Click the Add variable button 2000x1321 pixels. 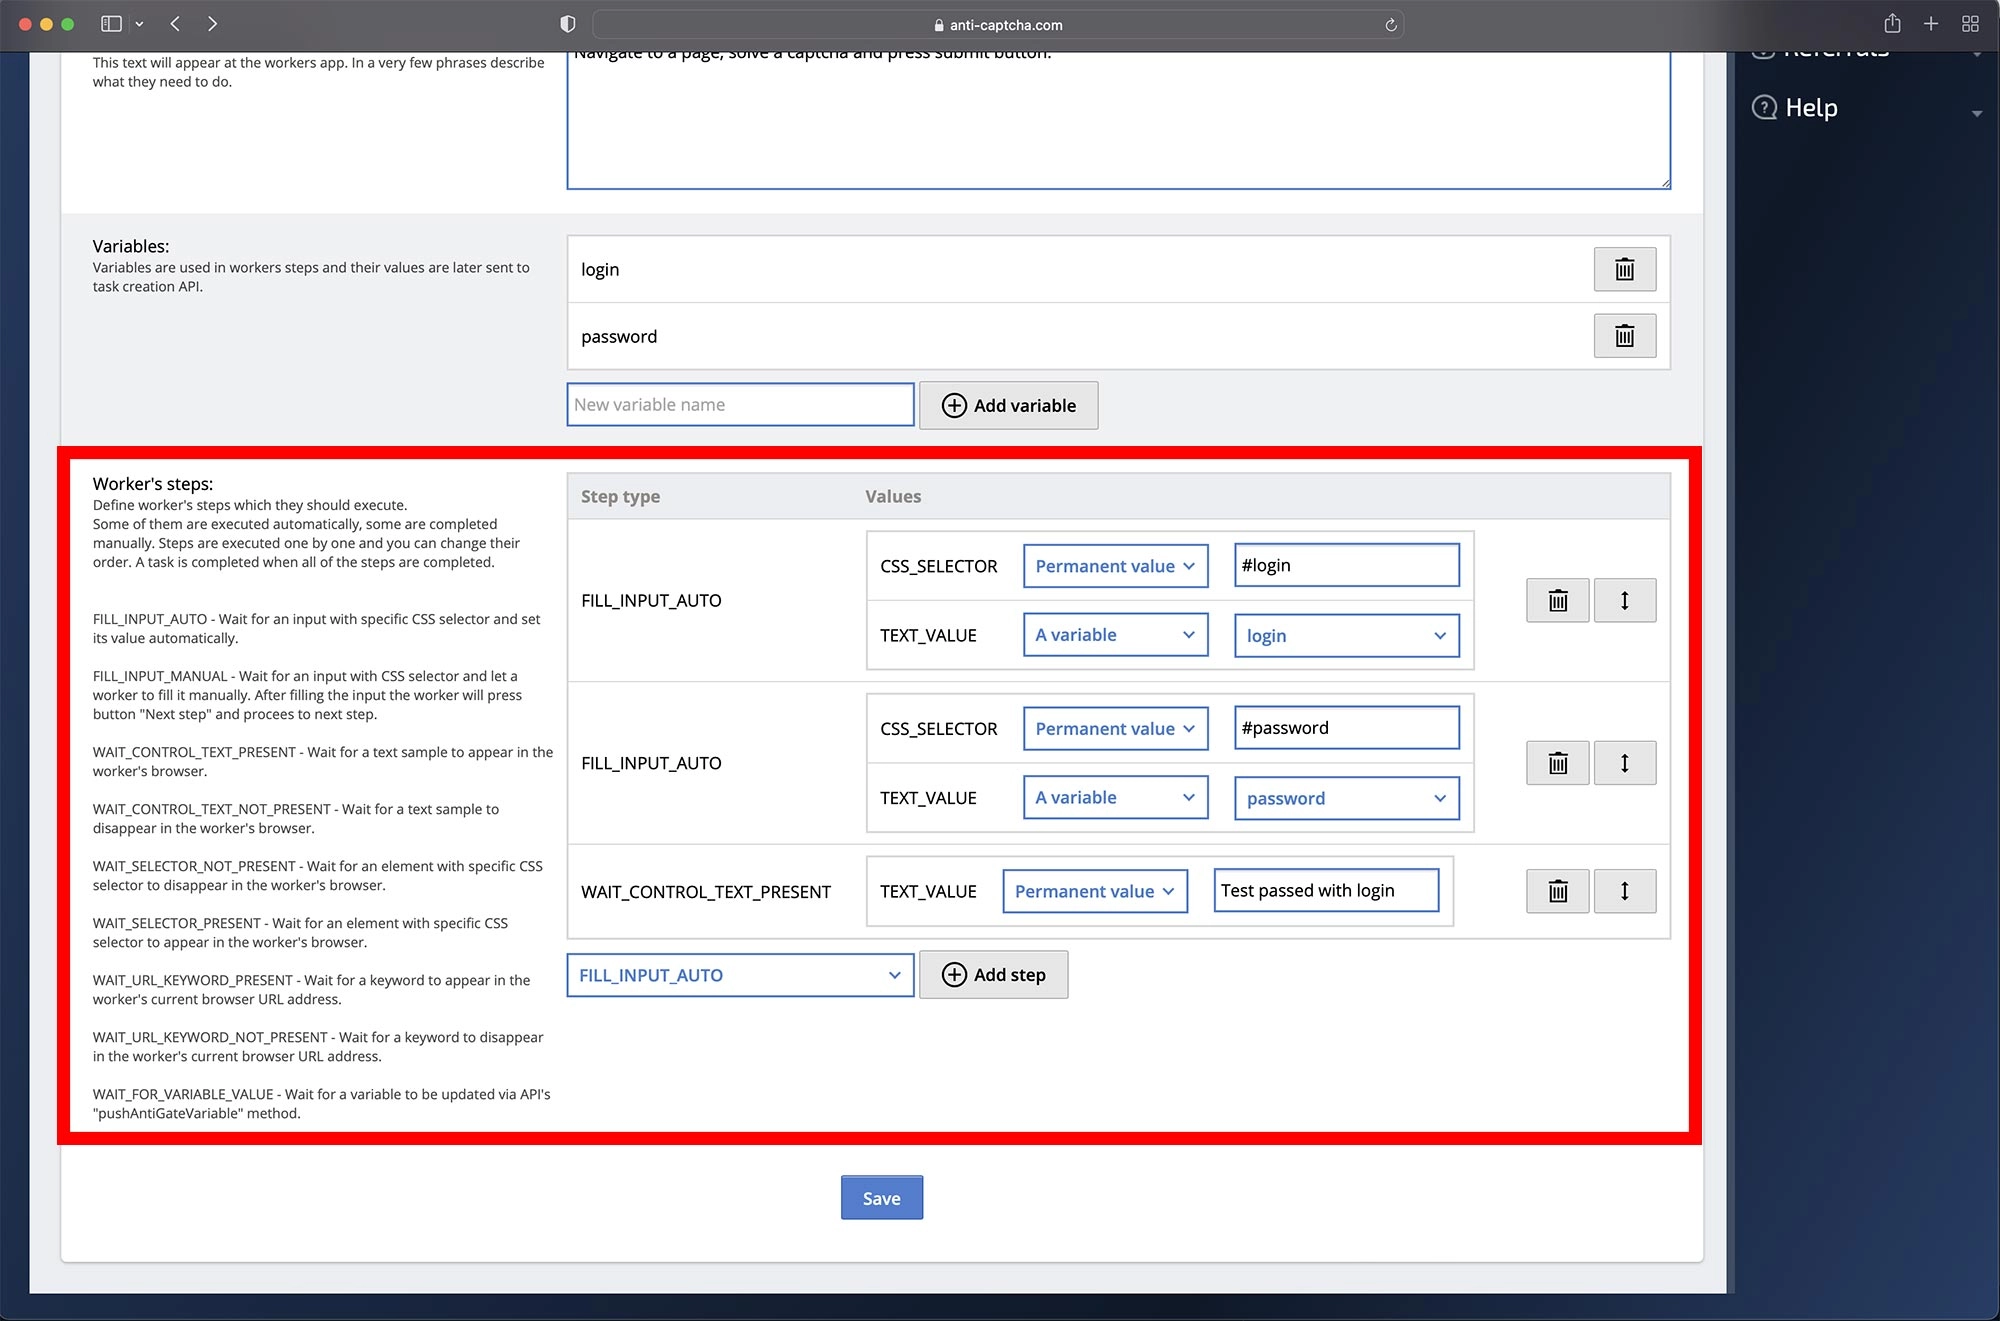(x=1008, y=405)
